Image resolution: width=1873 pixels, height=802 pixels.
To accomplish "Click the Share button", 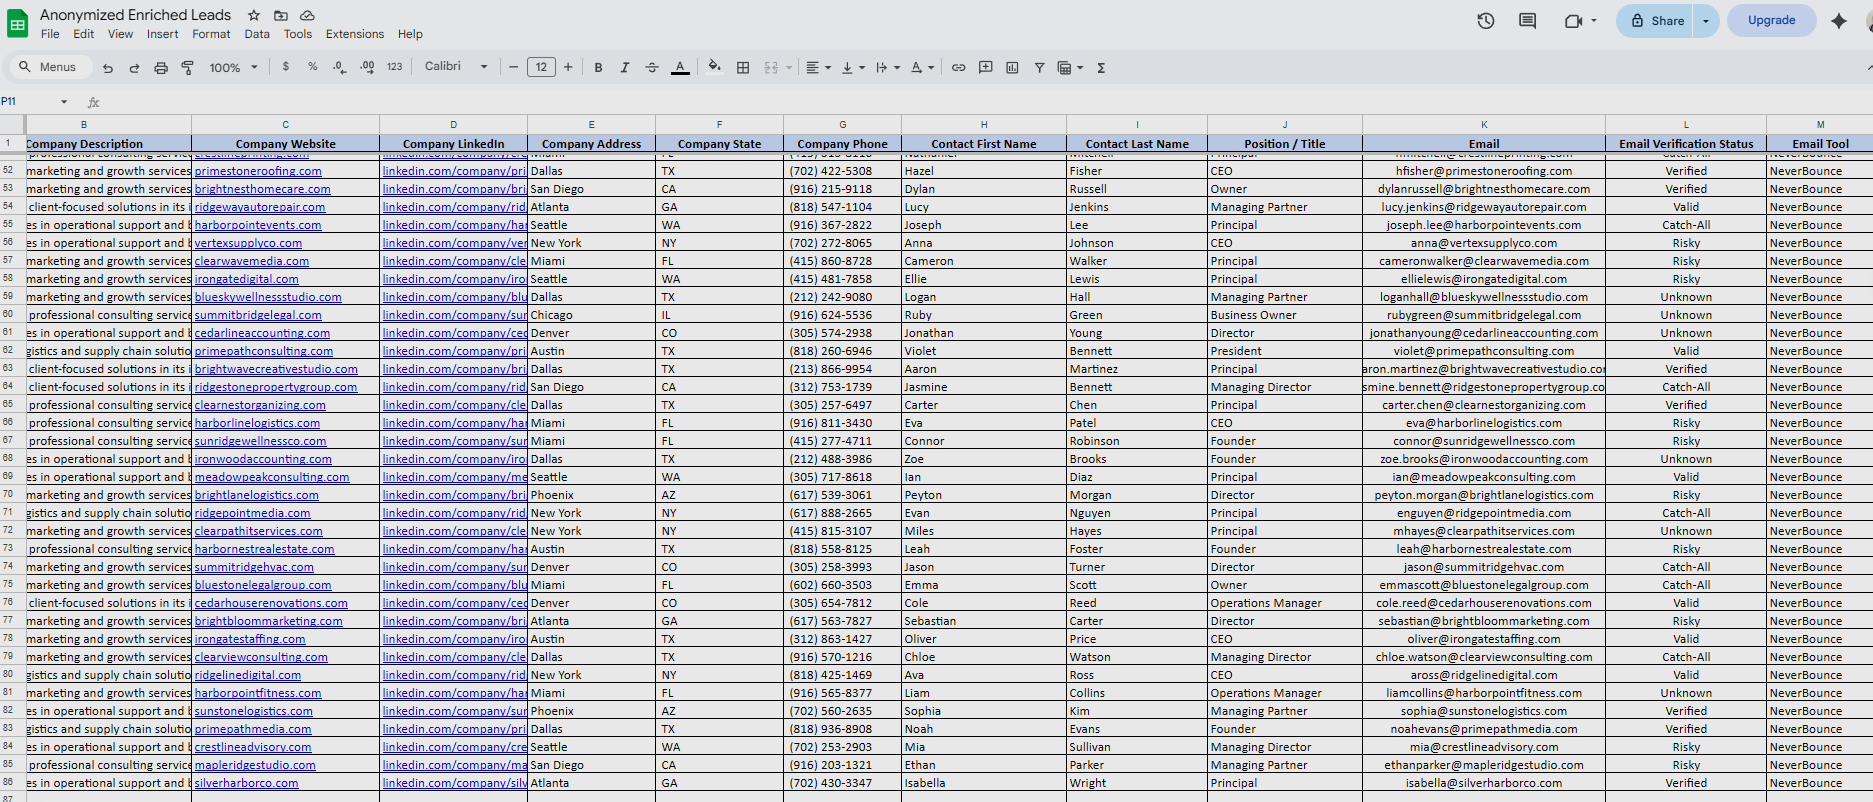I will 1656,21.
